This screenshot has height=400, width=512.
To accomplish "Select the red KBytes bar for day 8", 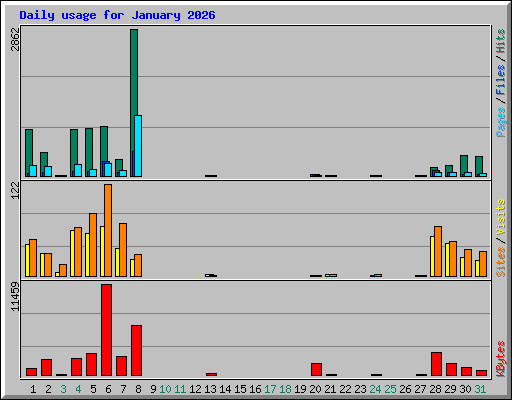I will [x=136, y=350].
